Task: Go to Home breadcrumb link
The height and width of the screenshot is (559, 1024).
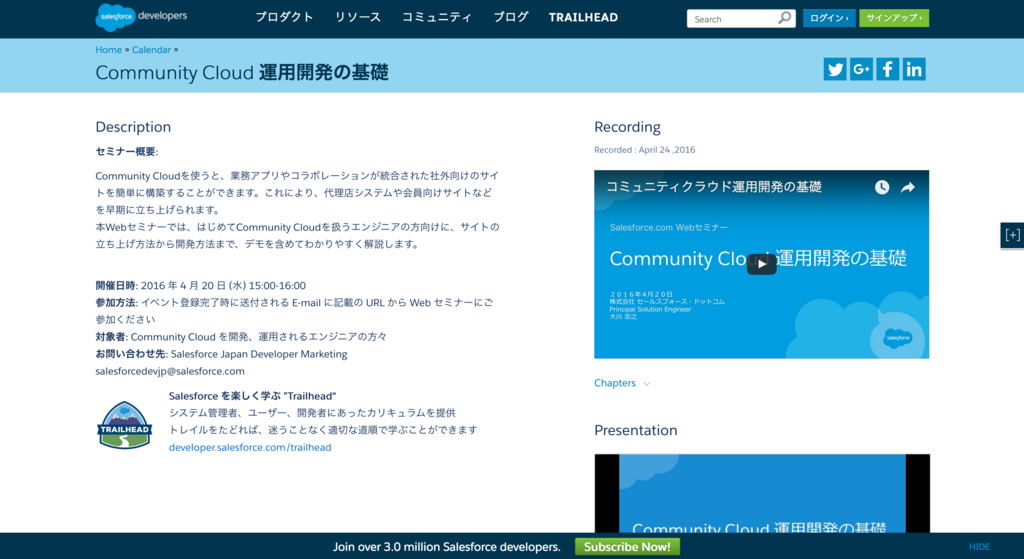Action: [108, 50]
